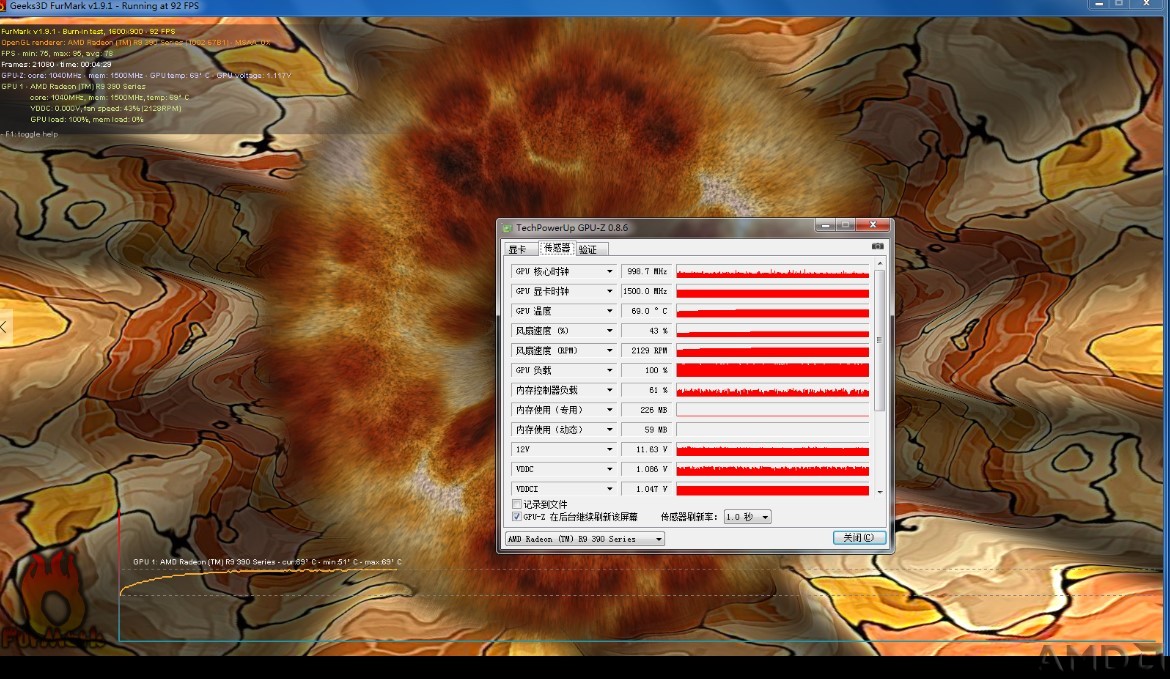Viewport: 1170px width, 679px height.
Task: Click the 100 % GPU load value in GPU-Z
Action: coord(646,370)
